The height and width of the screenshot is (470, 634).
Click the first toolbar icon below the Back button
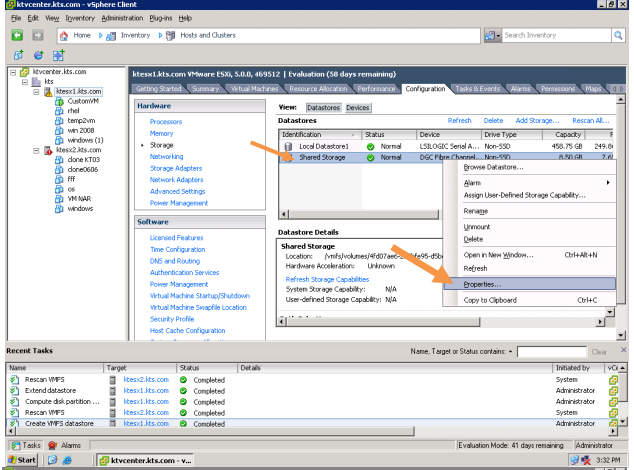click(x=18, y=55)
